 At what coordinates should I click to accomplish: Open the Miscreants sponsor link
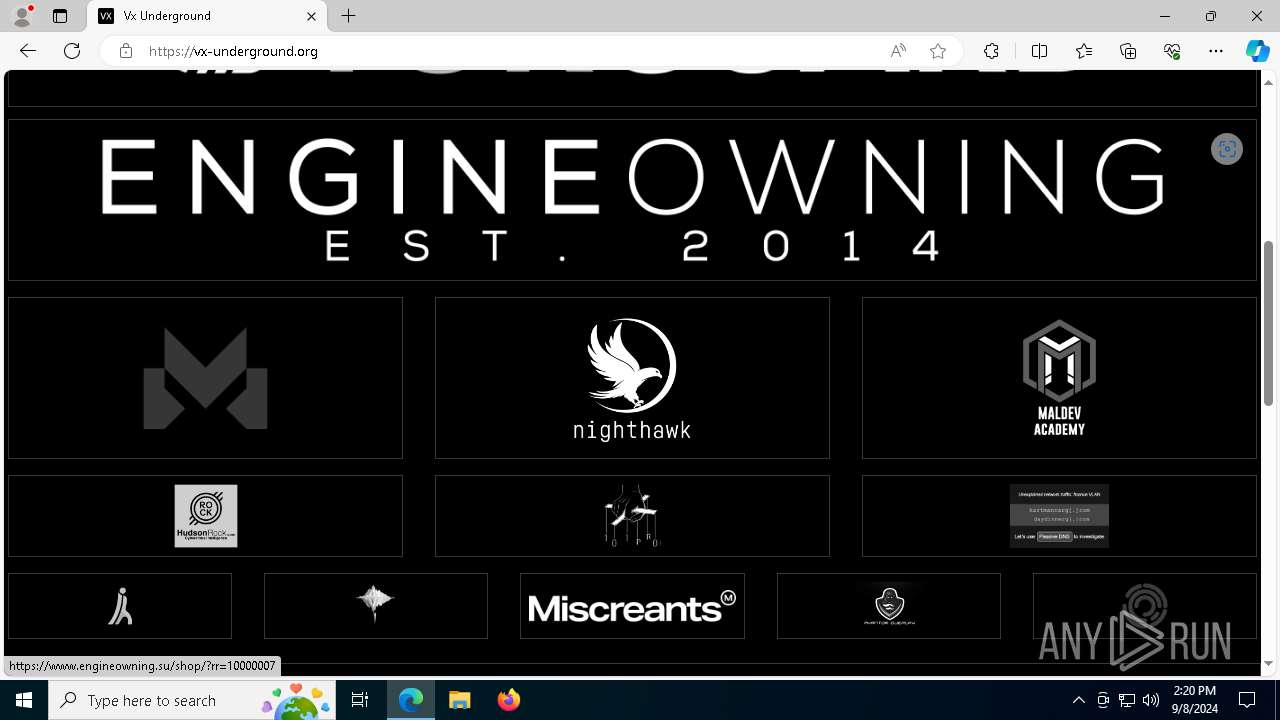click(632, 606)
